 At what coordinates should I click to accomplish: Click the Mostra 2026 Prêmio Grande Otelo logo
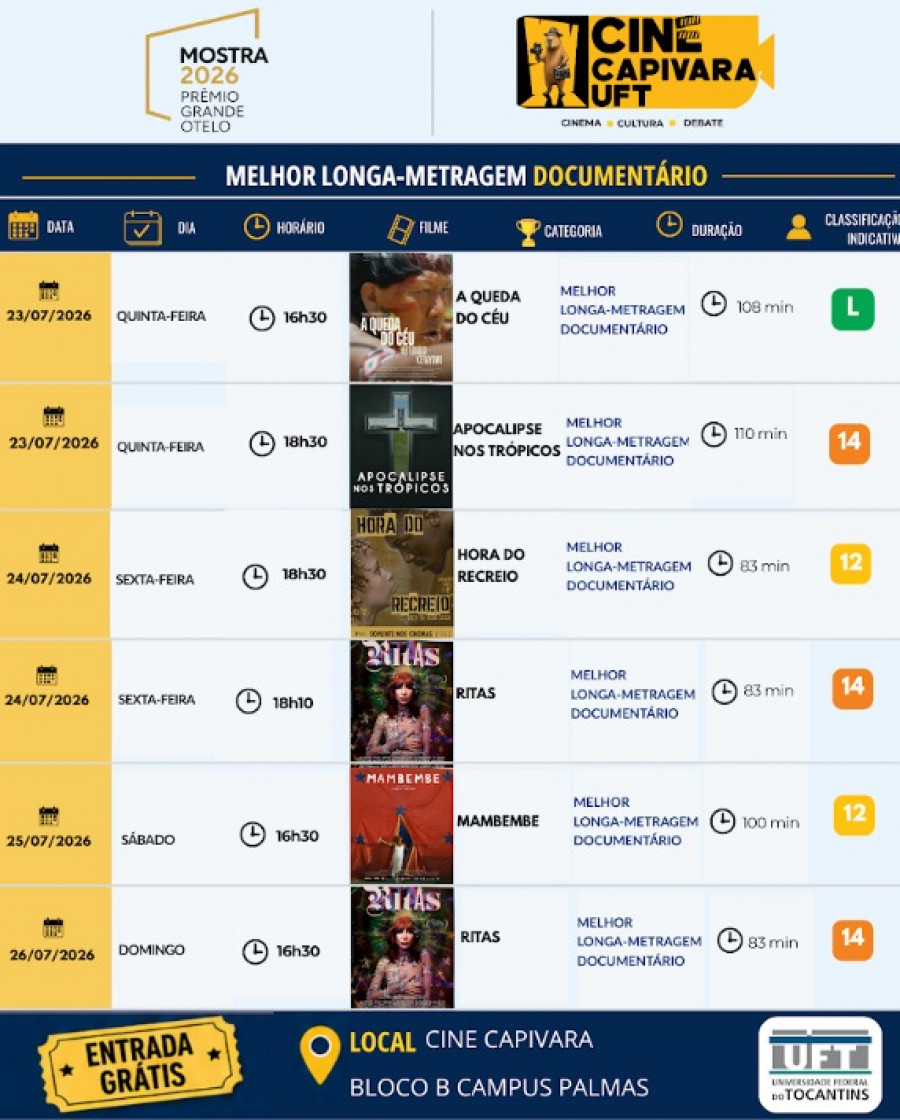click(x=206, y=72)
